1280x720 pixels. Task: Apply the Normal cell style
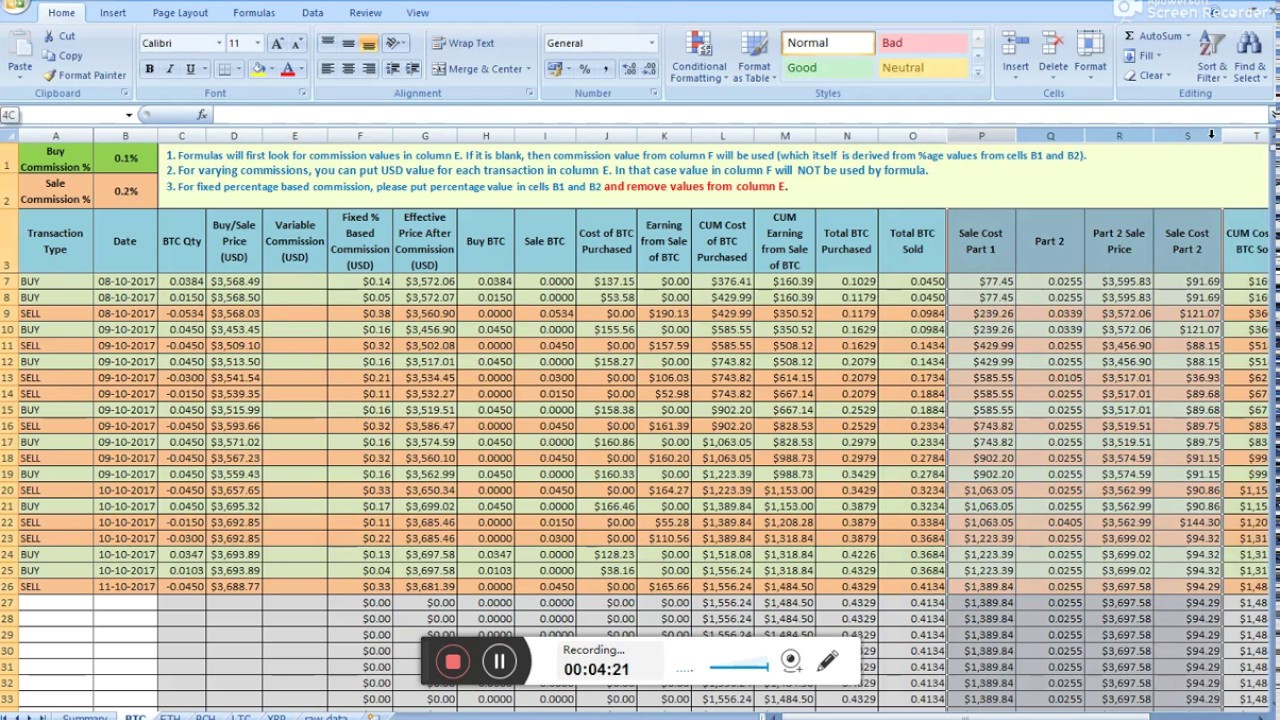[x=827, y=43]
